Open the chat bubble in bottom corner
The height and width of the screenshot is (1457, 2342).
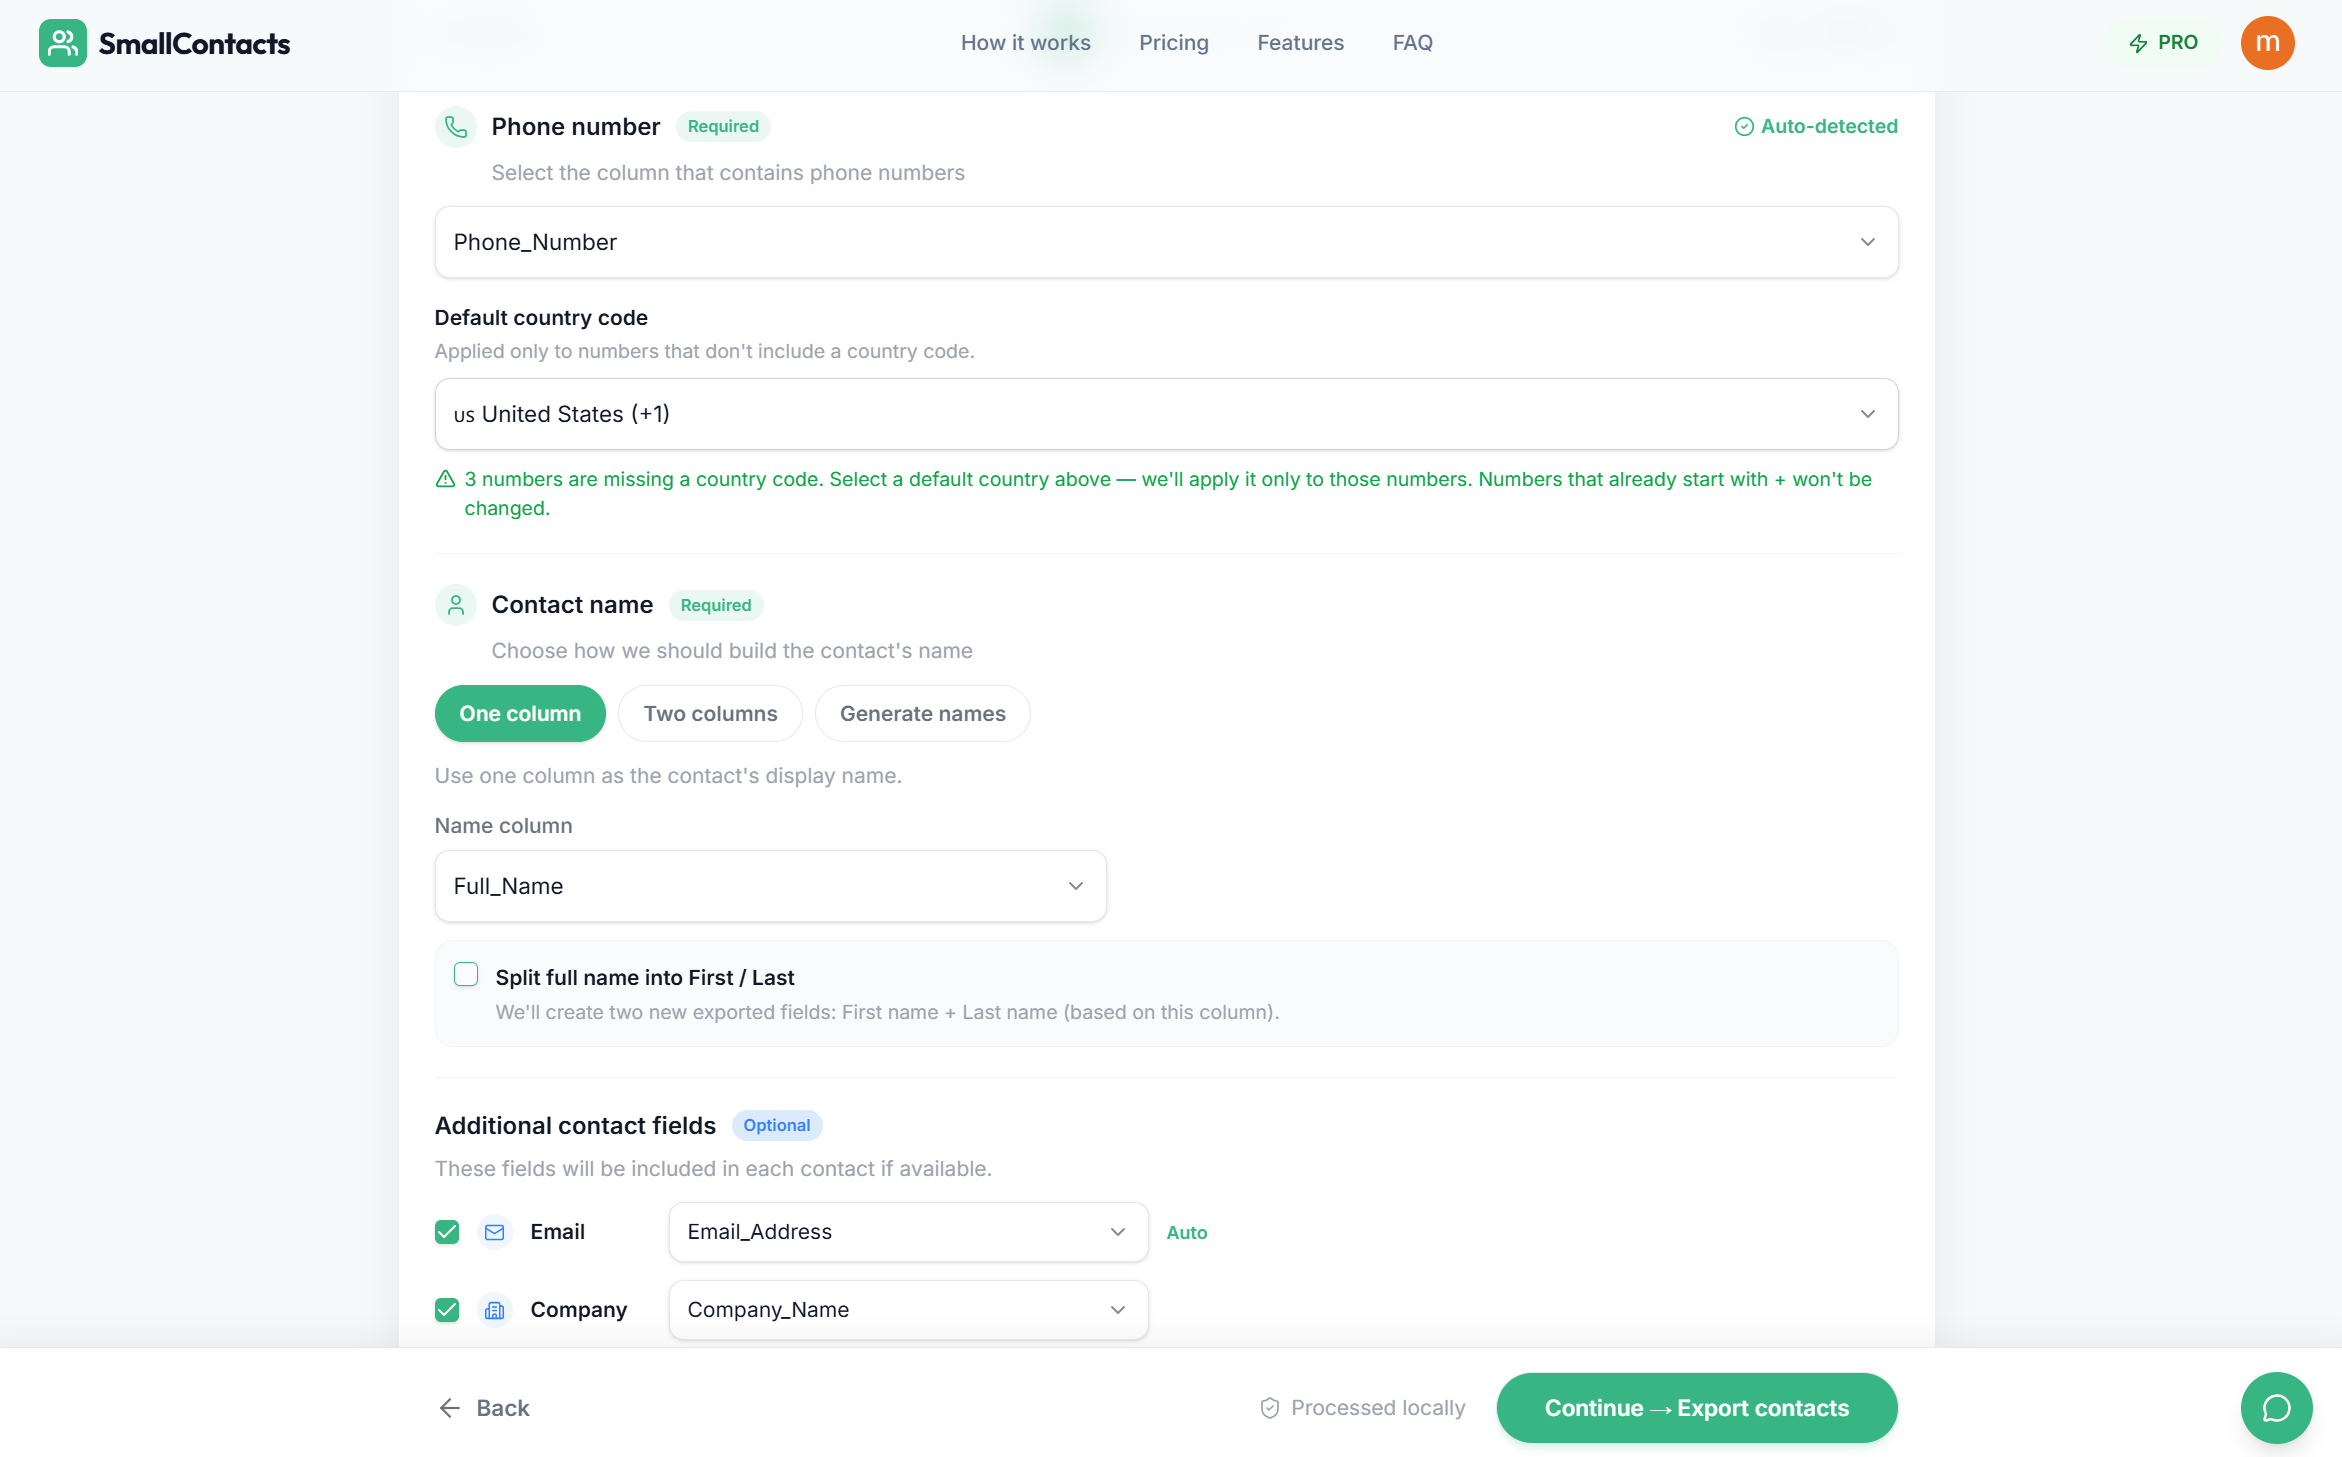click(x=2276, y=1407)
